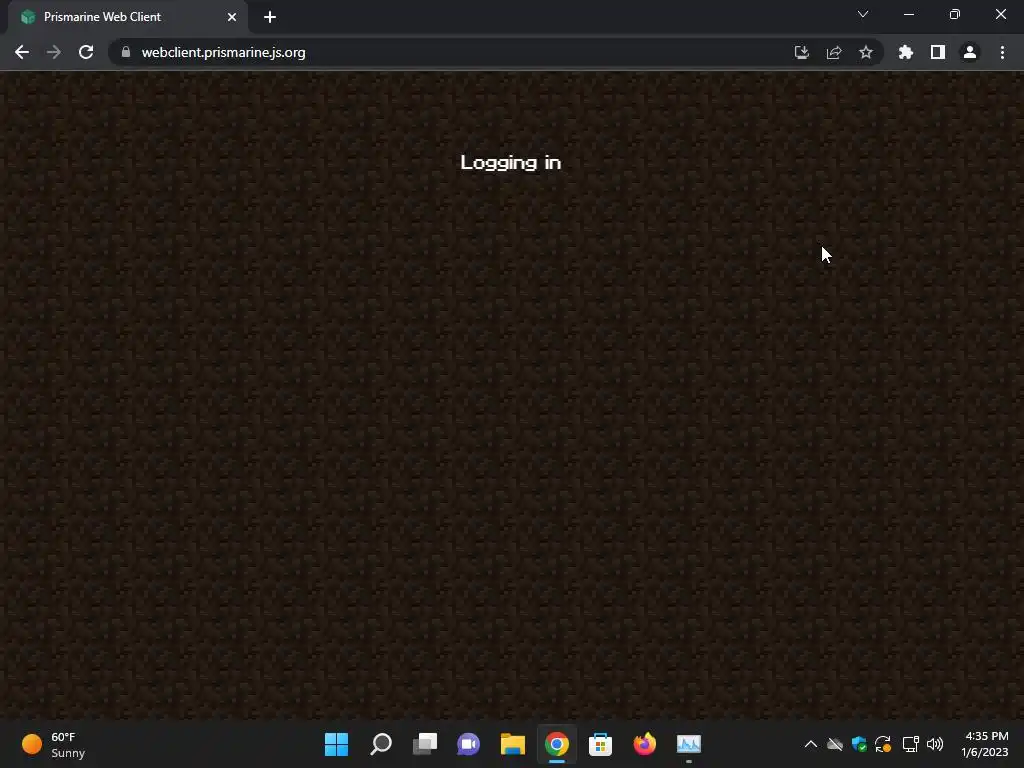Open Microsoft Store from taskbar
1024x768 pixels.
click(x=600, y=744)
